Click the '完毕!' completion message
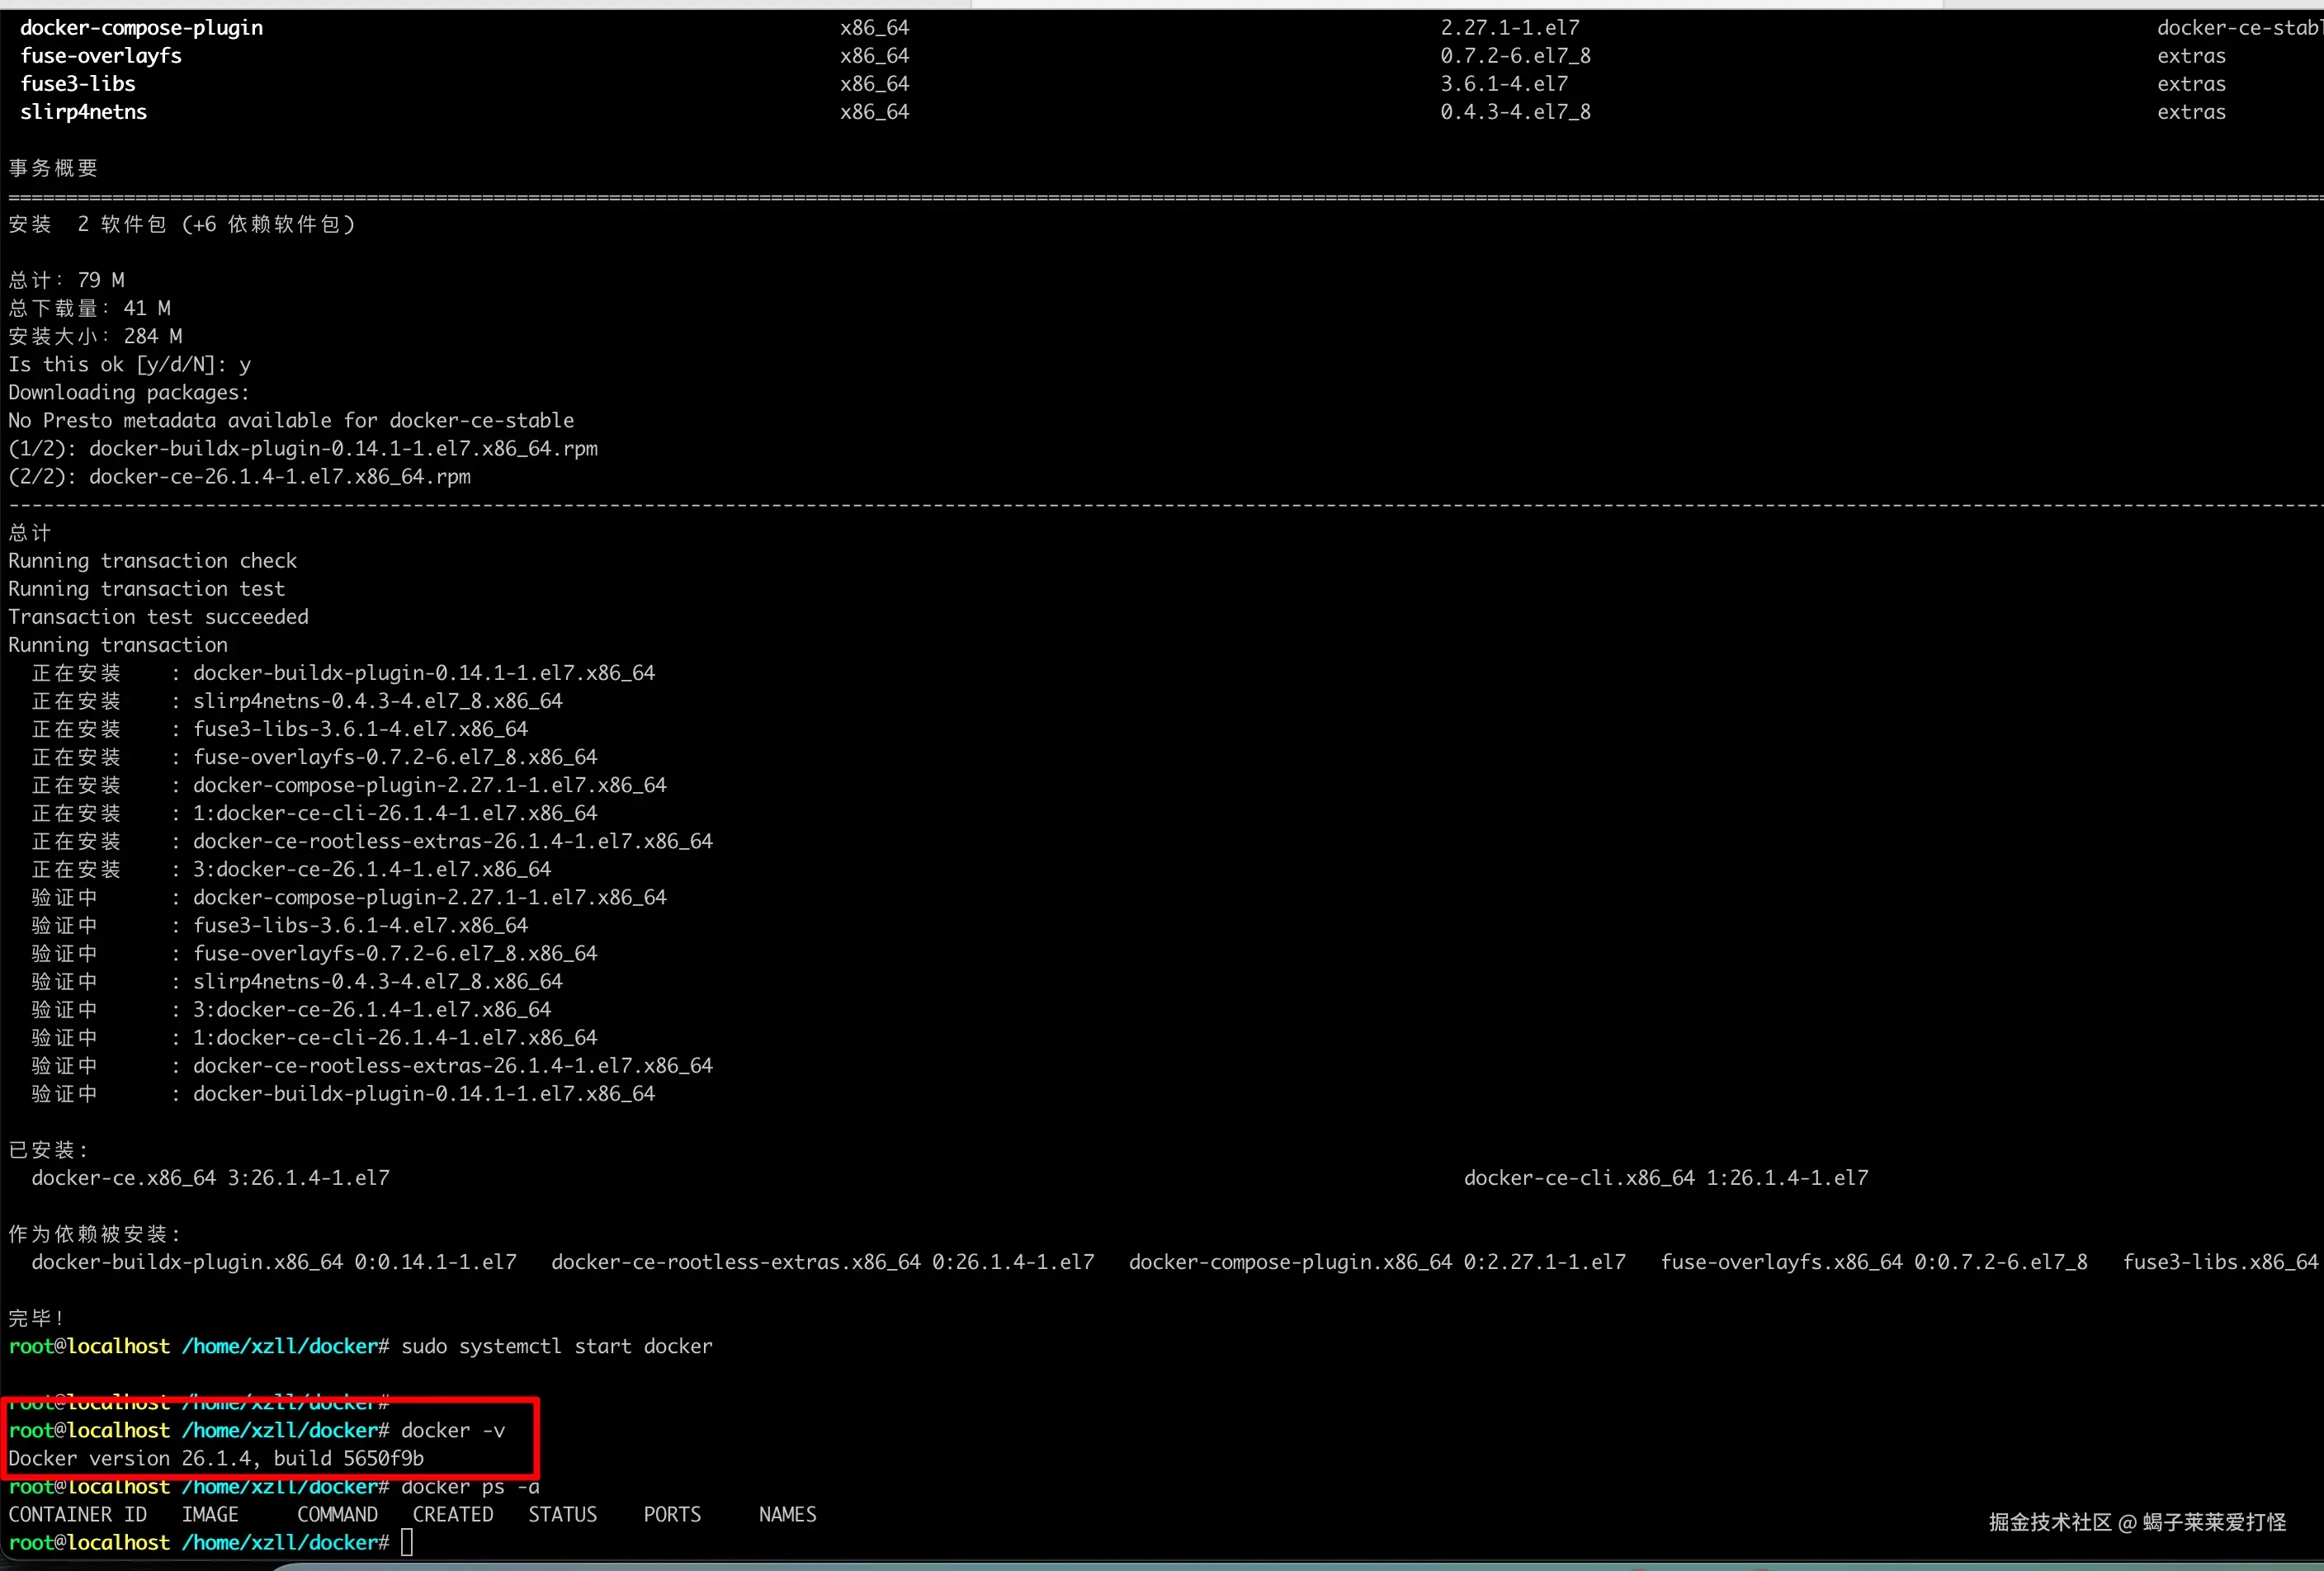 pos(36,1318)
